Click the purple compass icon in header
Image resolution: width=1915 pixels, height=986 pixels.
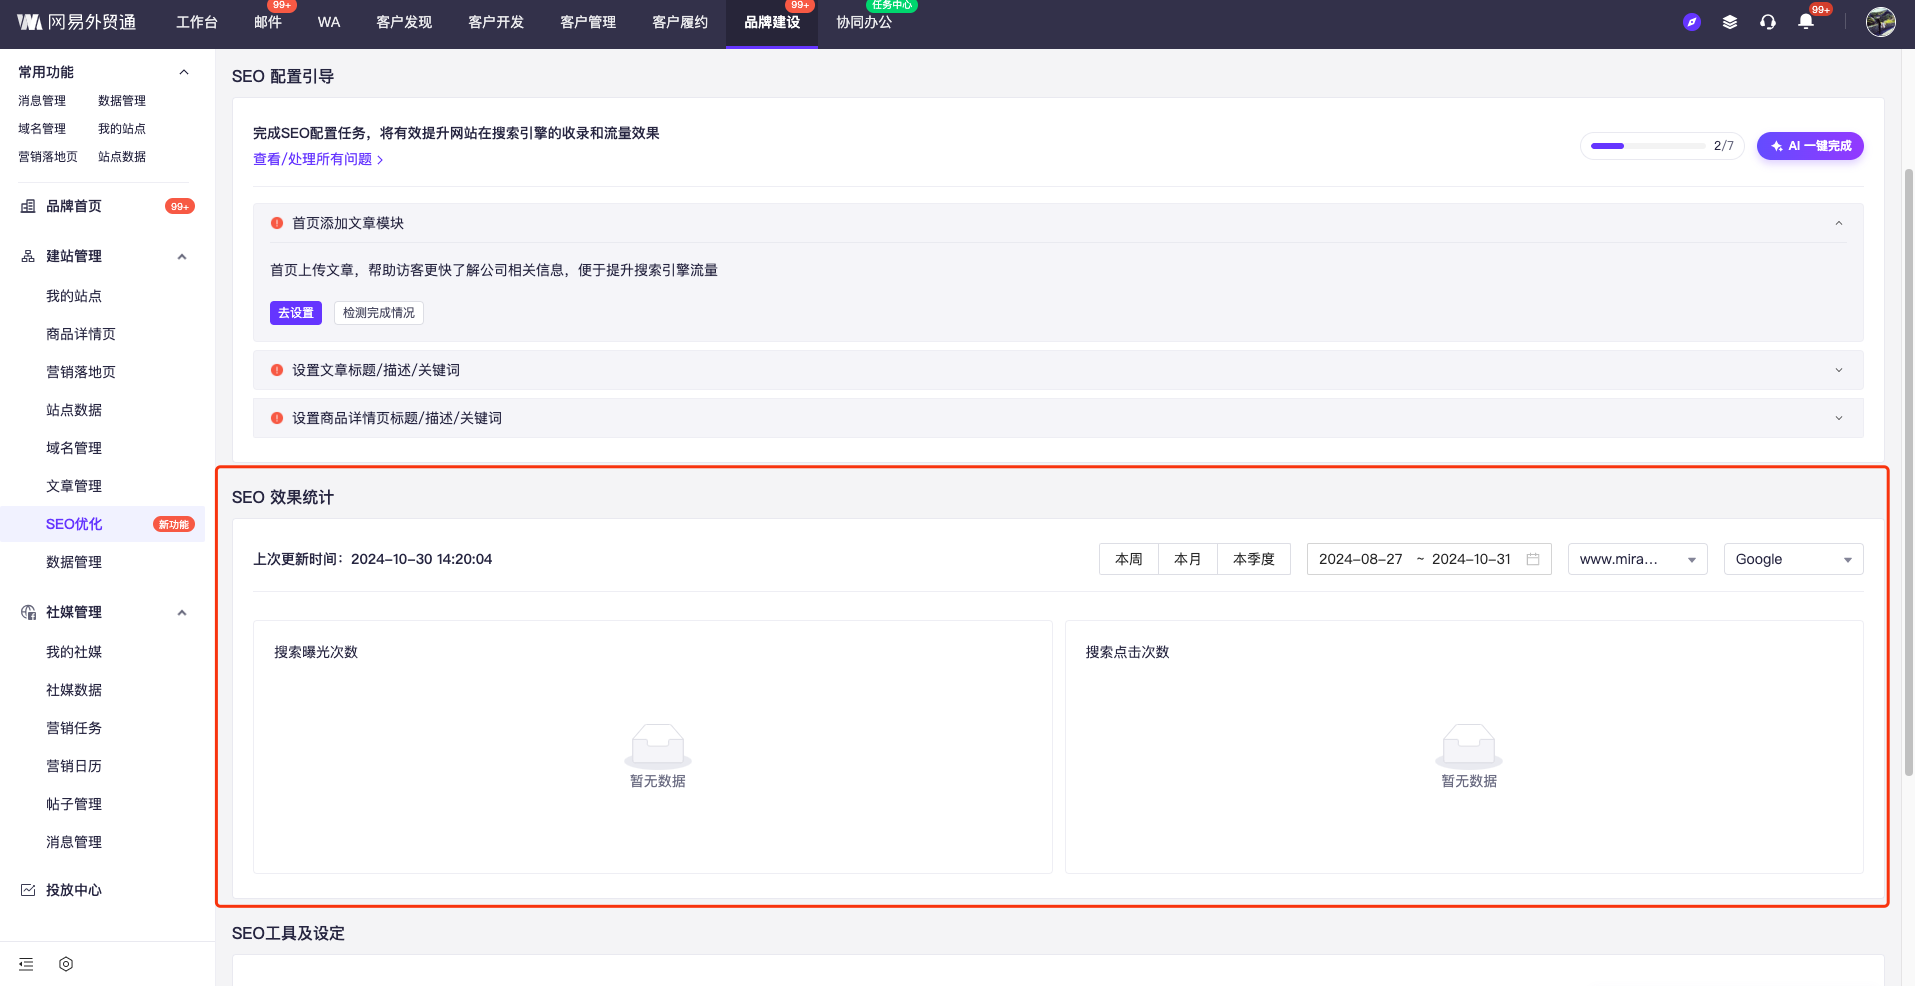(1691, 22)
